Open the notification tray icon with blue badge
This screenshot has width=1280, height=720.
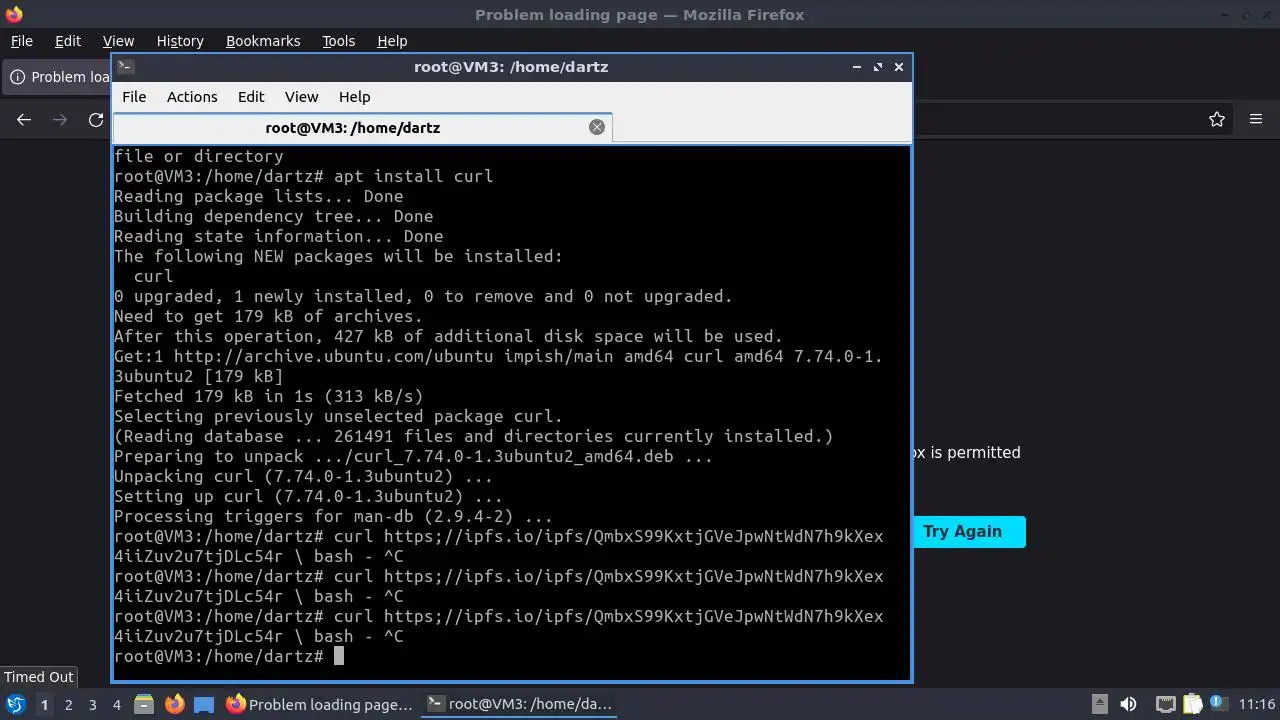point(1219,705)
